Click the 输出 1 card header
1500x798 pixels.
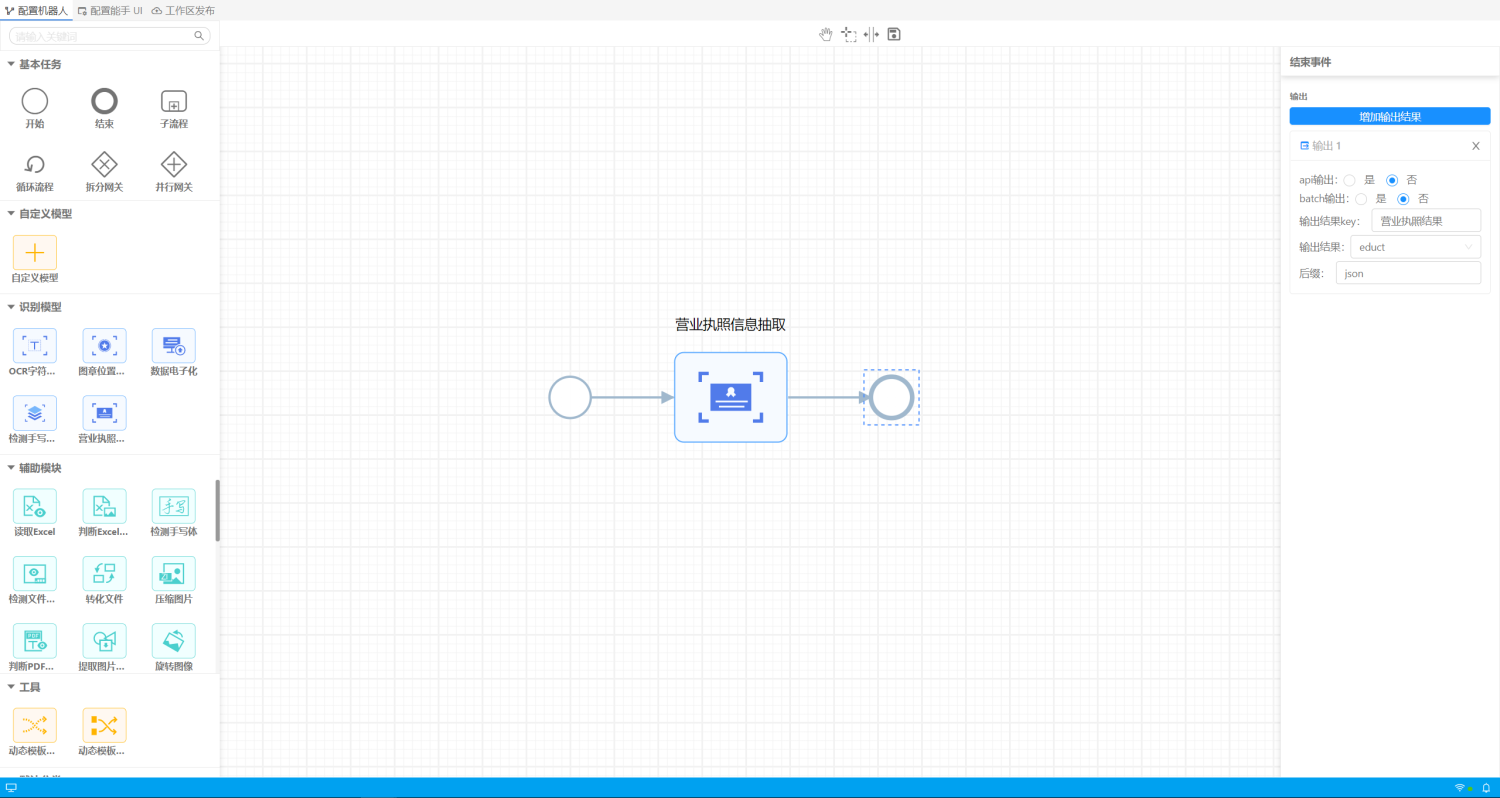point(1390,146)
